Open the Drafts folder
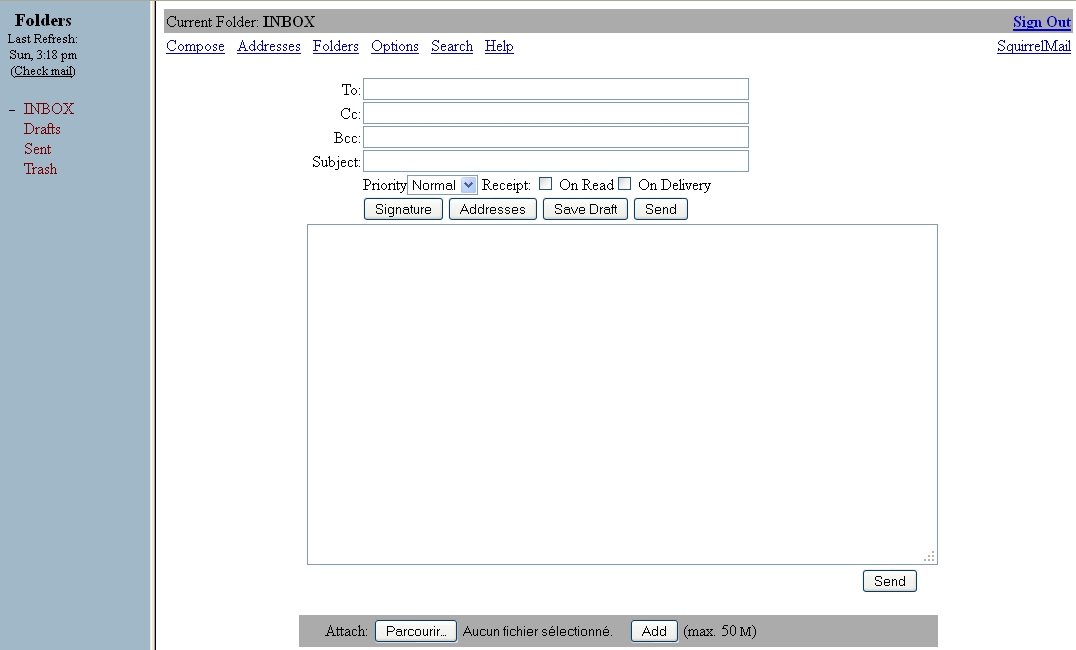This screenshot has height=650, width=1076. pyautogui.click(x=42, y=129)
